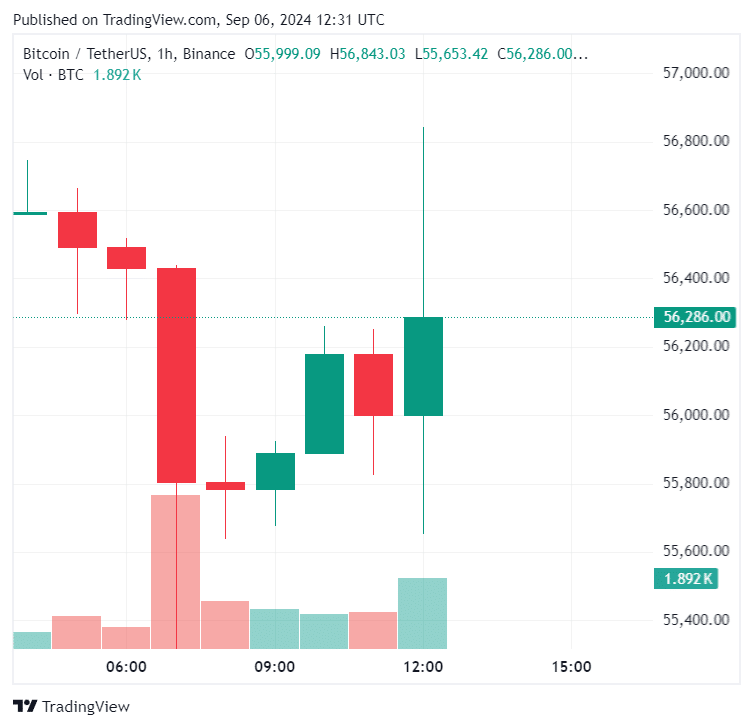Screen dimensions: 753x728
Task: Select the green 12:00 candle body
Action: click(x=423, y=366)
